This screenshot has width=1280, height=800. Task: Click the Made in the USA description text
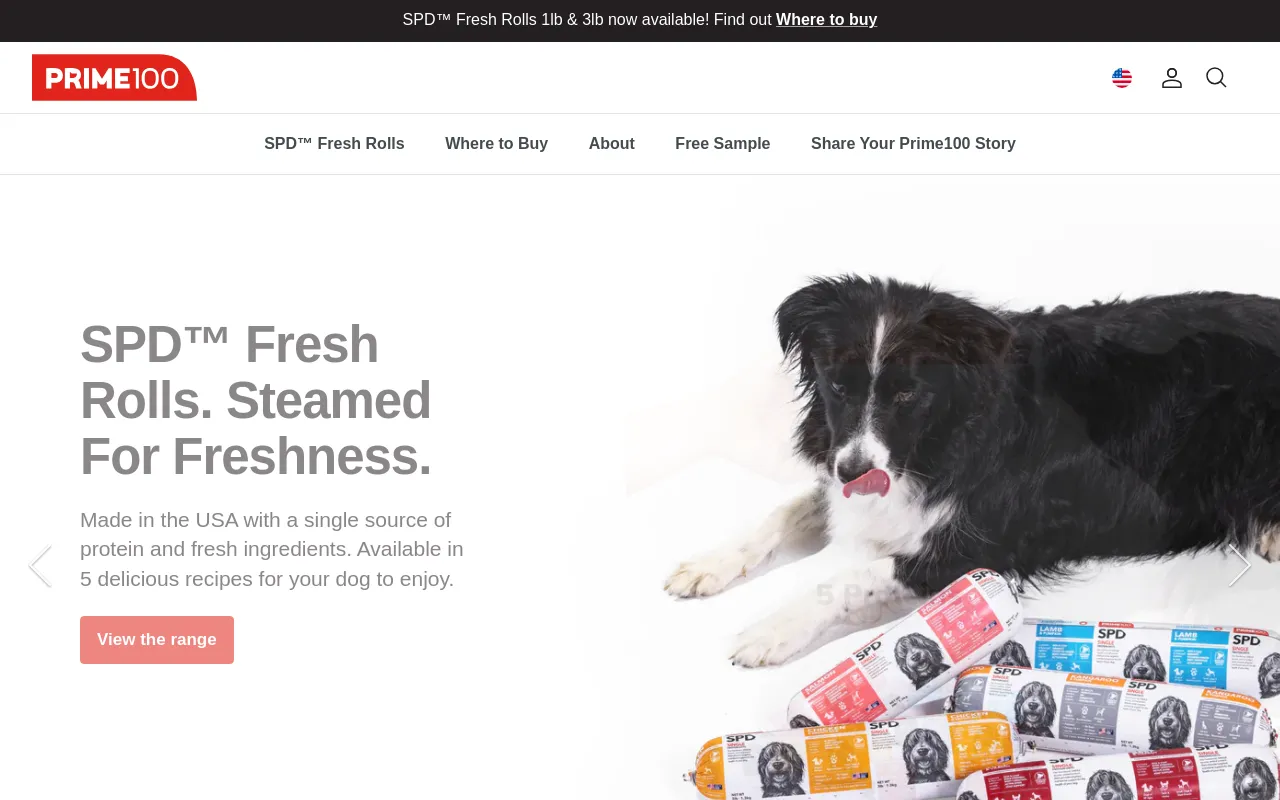pos(272,549)
